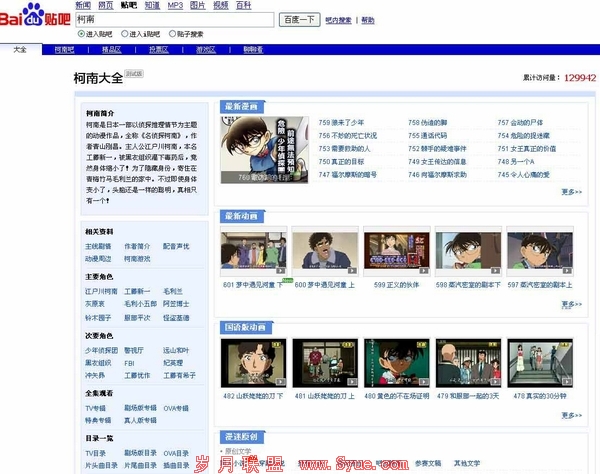Click play icon on Mandarin episode 481 thumbnail

[352, 381]
